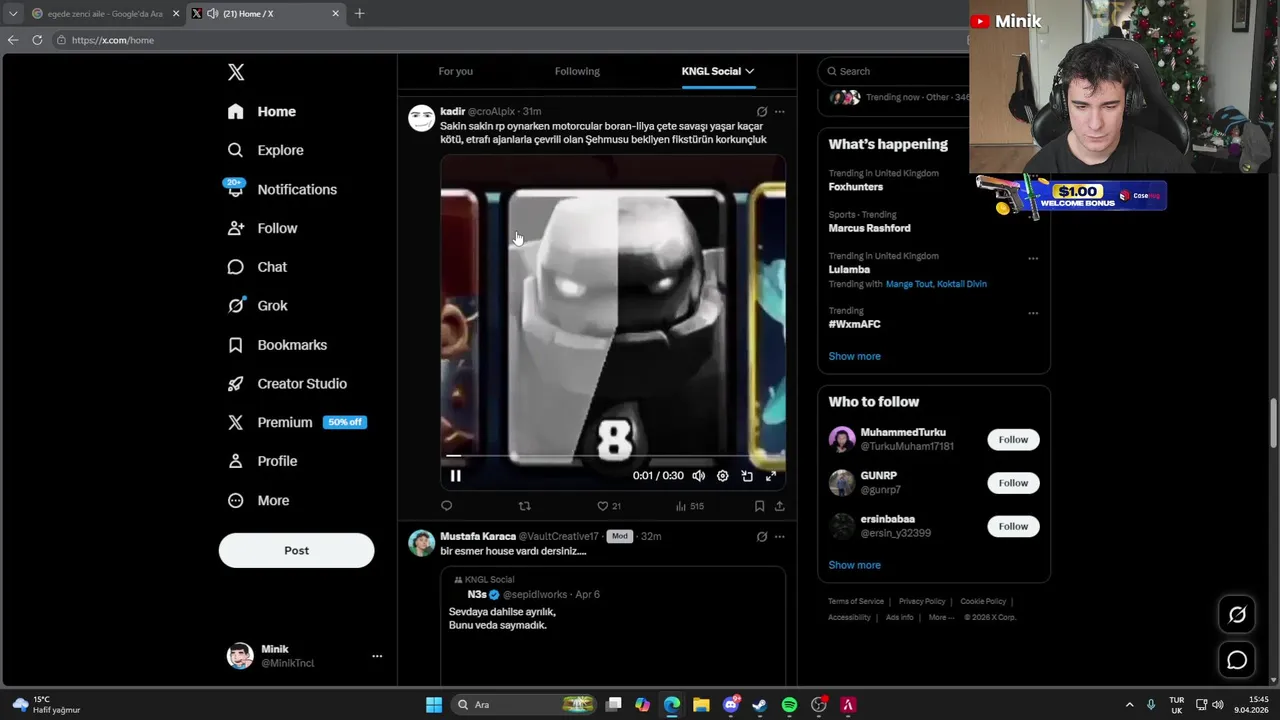Mute the video volume
Viewport: 1280px width, 720px height.
(x=698, y=476)
